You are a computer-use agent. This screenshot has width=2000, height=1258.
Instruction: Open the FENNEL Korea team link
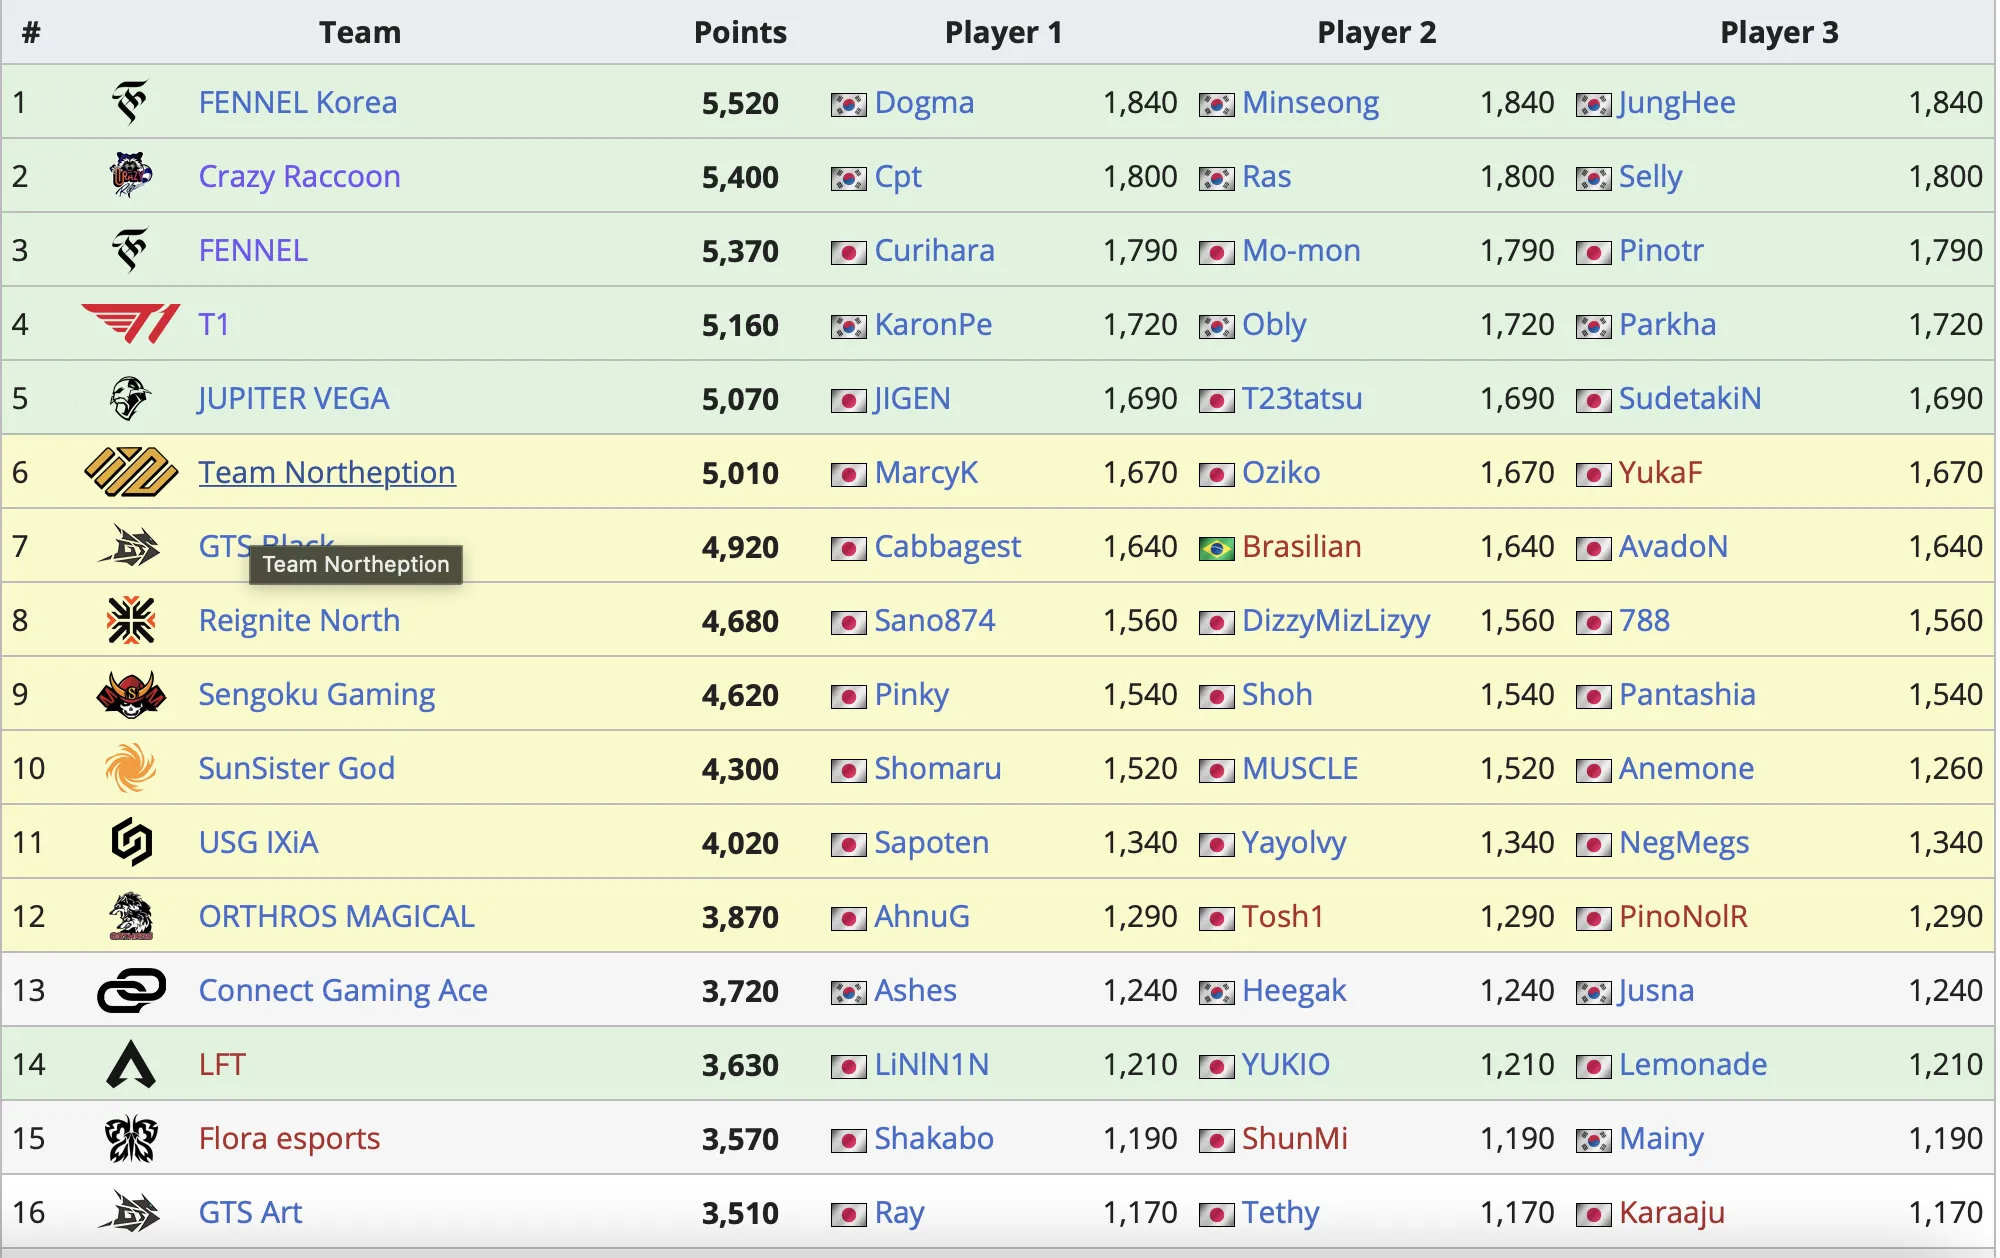298,102
